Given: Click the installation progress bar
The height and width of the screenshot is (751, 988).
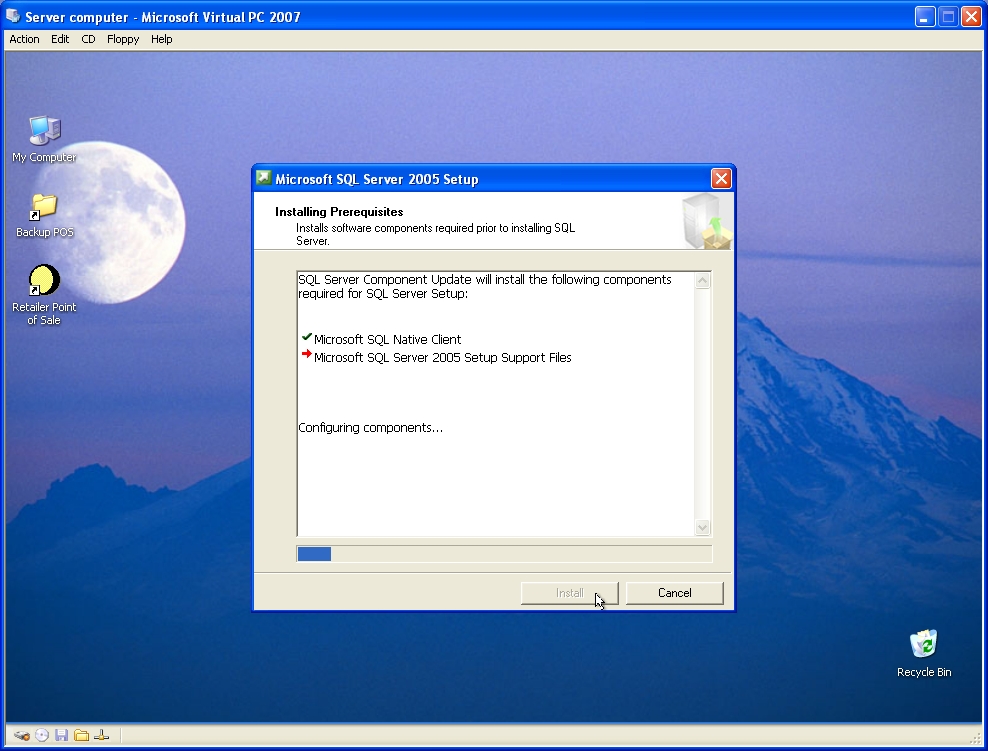Looking at the screenshot, I should click(x=504, y=554).
